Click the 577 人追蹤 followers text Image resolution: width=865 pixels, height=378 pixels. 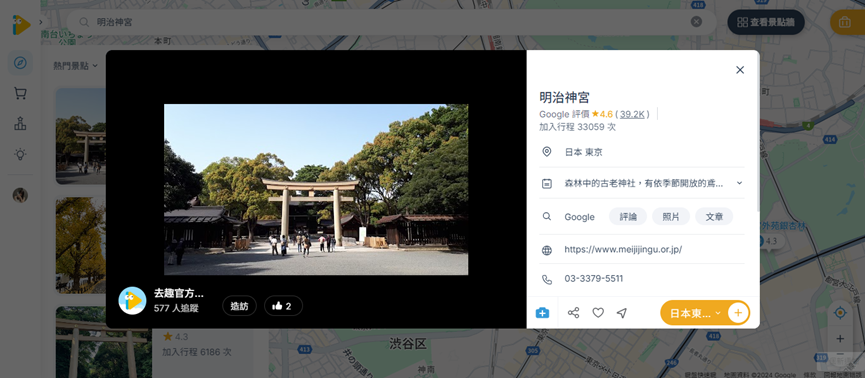[x=176, y=308]
